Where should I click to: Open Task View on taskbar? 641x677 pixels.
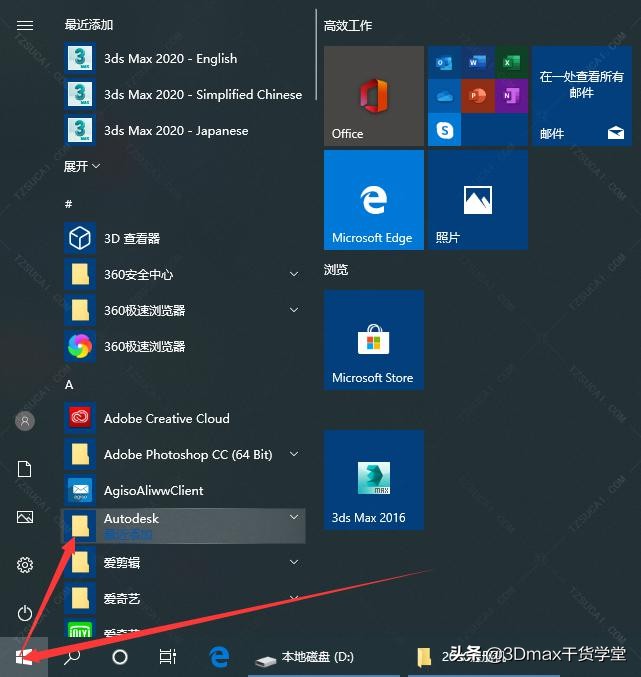pos(167,657)
